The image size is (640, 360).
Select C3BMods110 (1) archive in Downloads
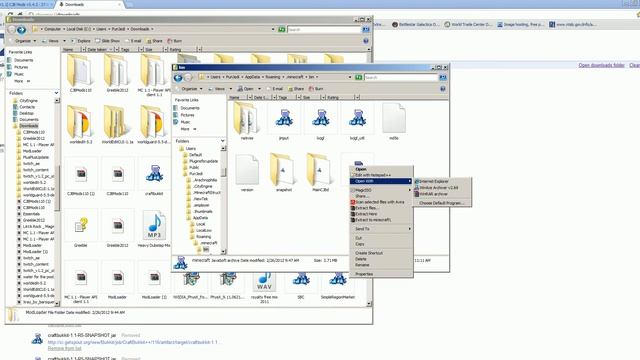81,177
